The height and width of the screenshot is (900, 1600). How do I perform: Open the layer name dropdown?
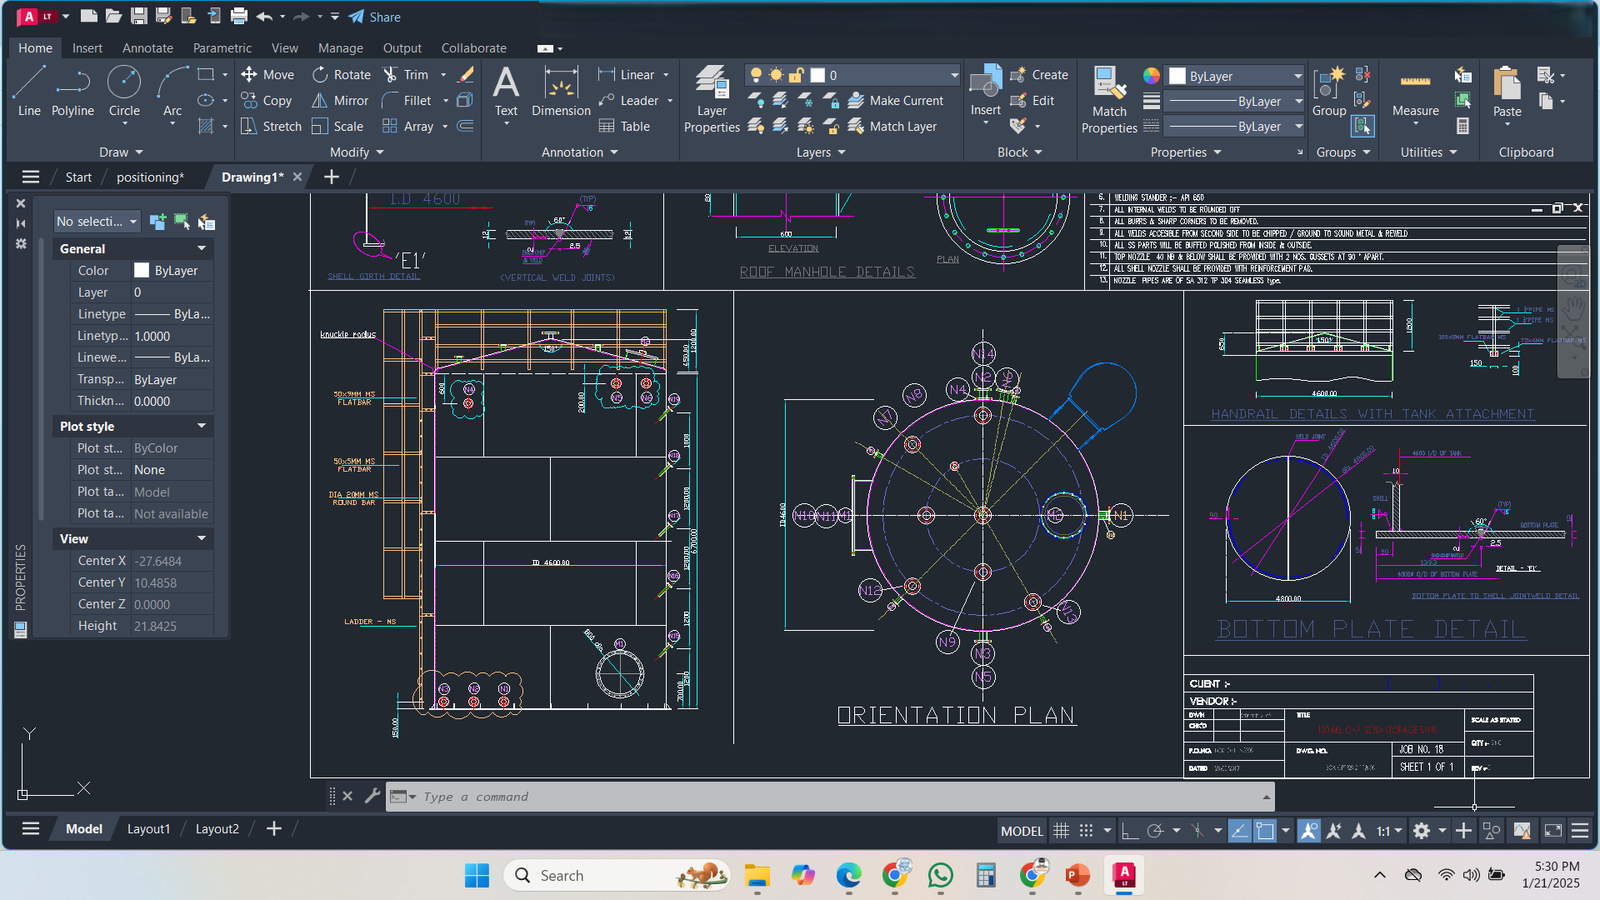[x=953, y=75]
